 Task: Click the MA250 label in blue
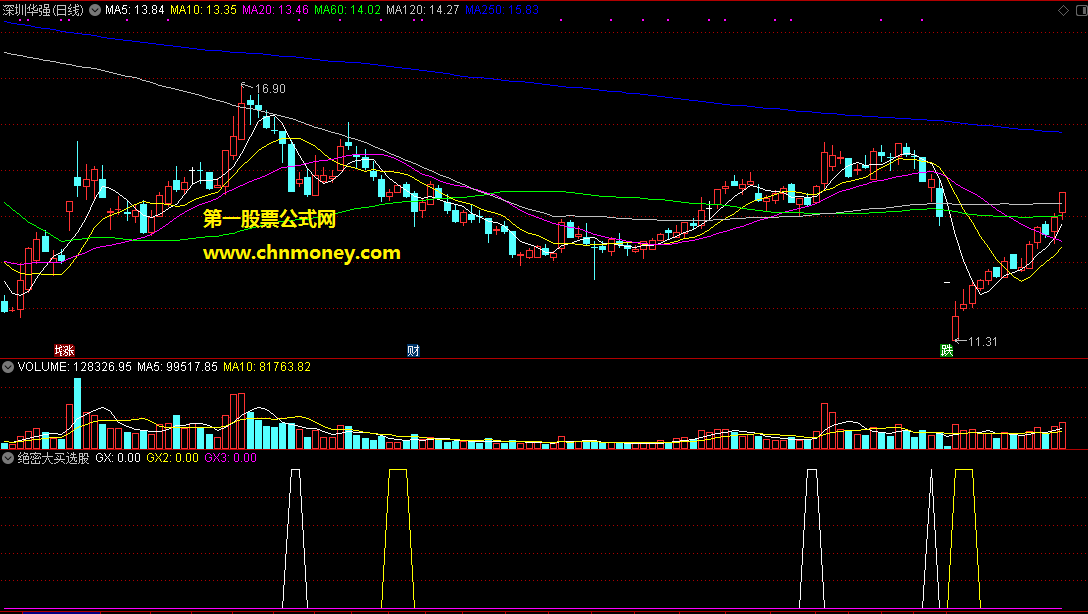(502, 10)
